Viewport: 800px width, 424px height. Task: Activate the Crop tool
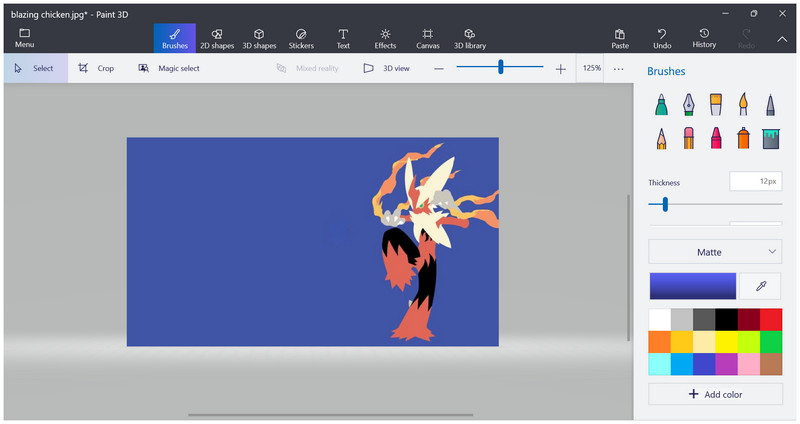point(96,68)
